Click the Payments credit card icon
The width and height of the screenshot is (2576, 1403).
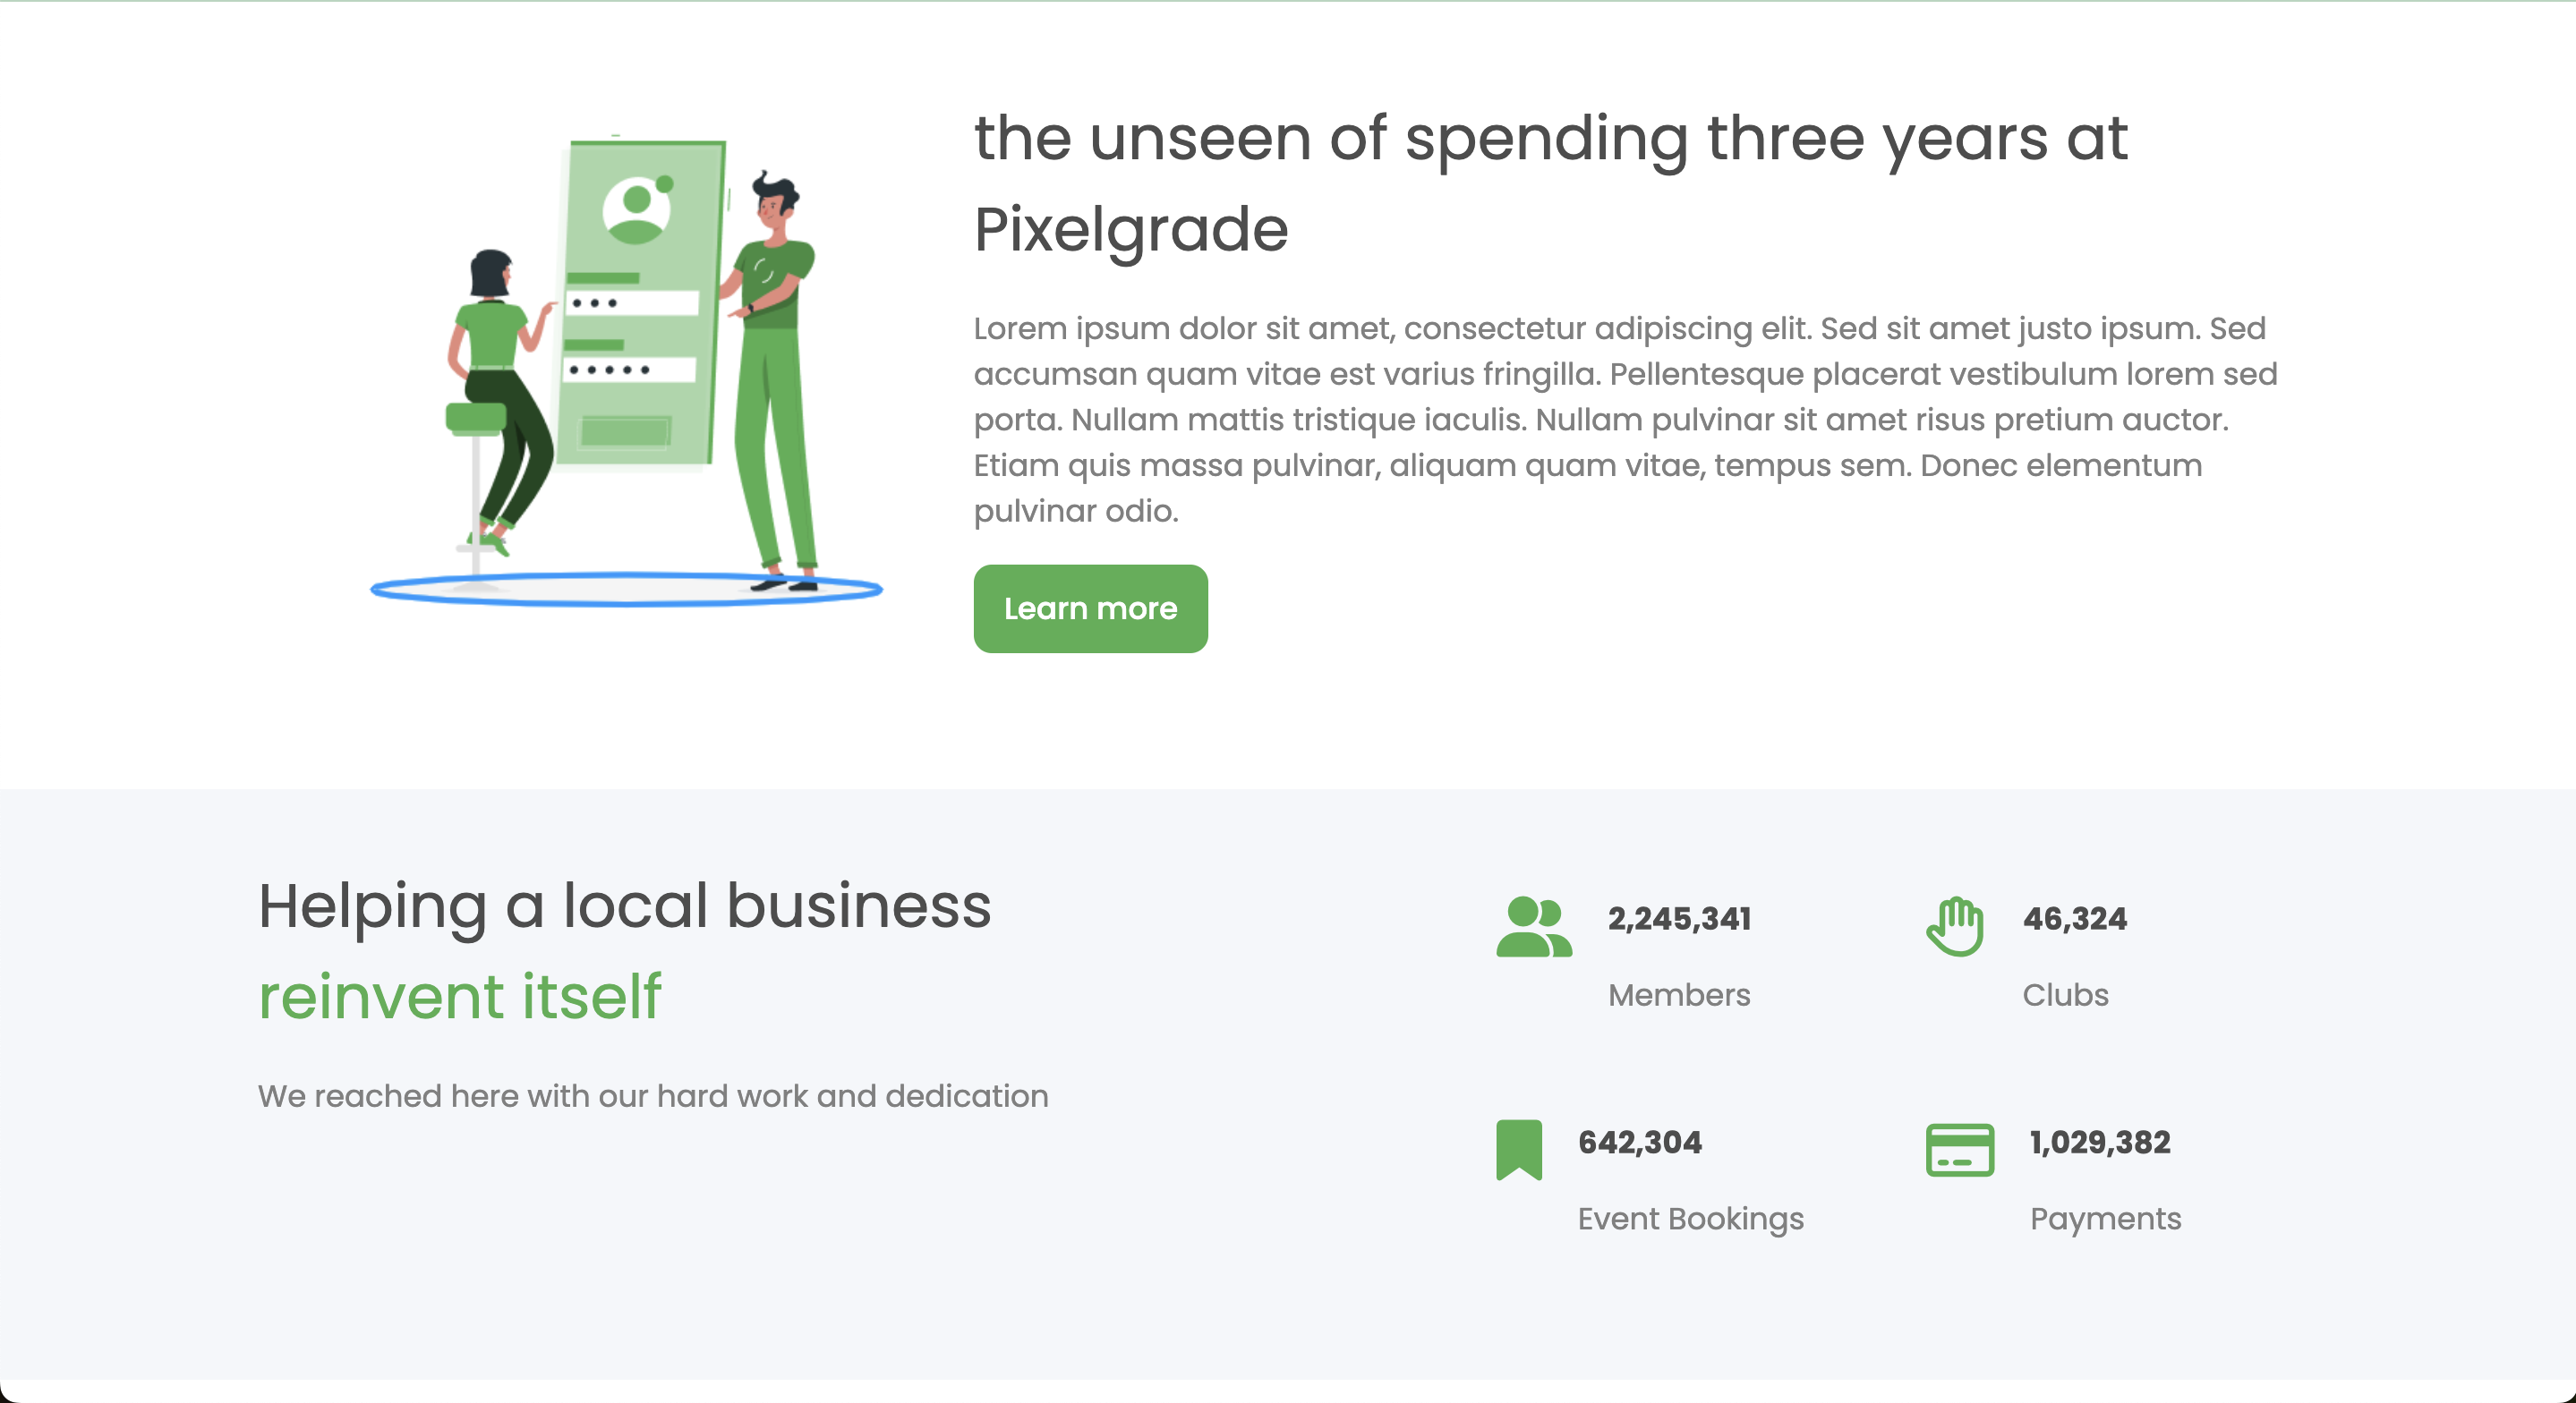(1959, 1149)
